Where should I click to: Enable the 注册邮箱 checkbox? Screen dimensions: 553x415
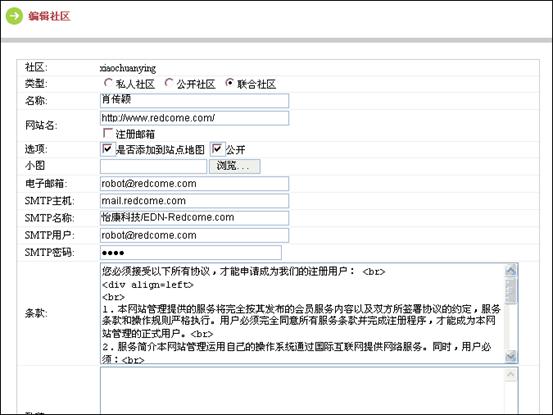(107, 133)
